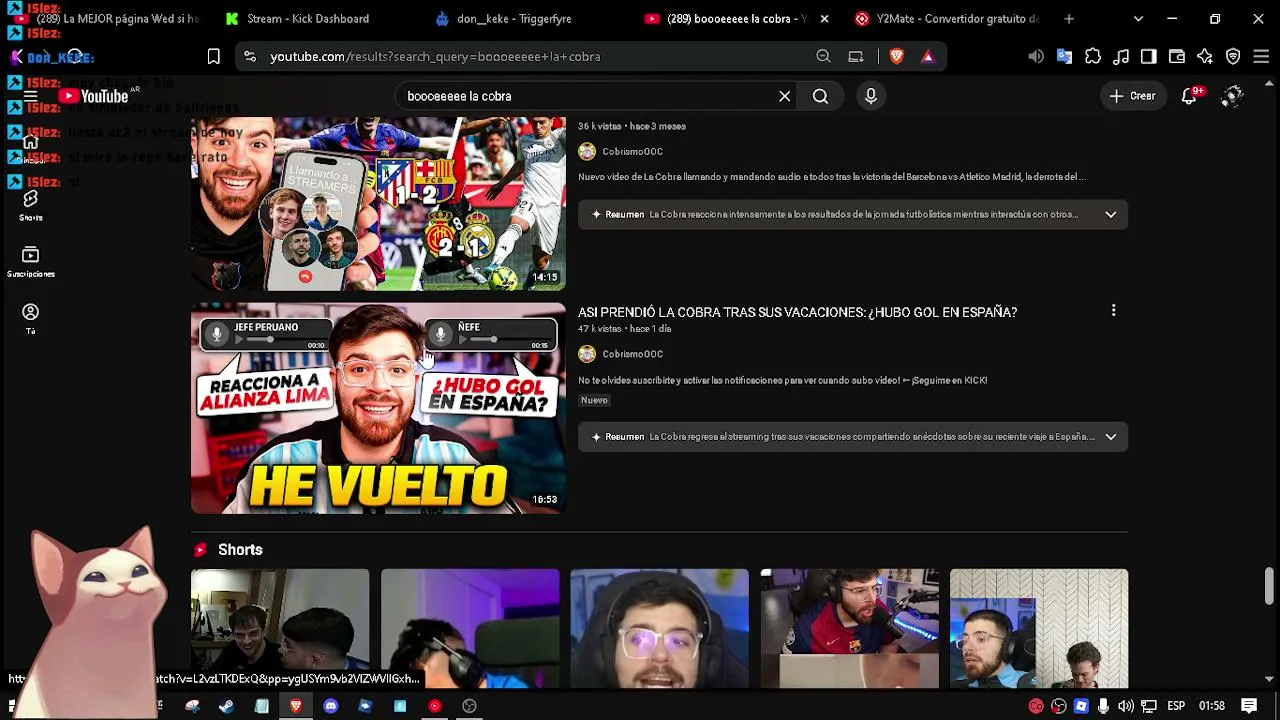Open the Discord taskbar icon
Image resolution: width=1280 pixels, height=720 pixels.
pos(331,706)
